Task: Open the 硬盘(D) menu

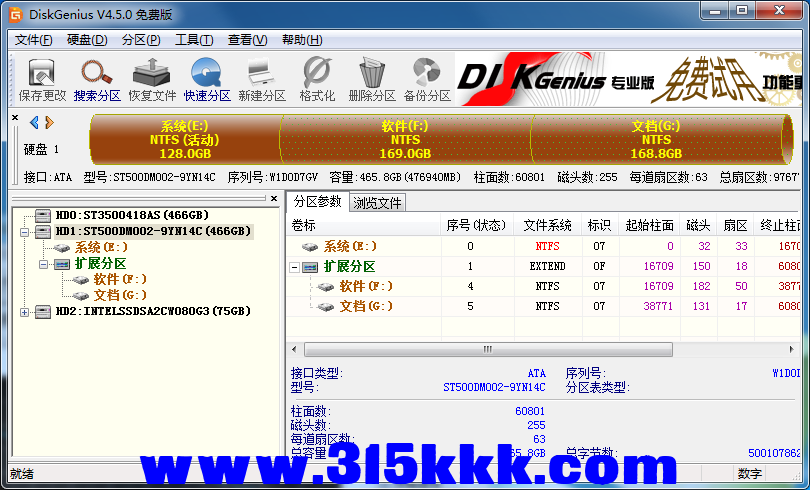Action: pyautogui.click(x=87, y=40)
